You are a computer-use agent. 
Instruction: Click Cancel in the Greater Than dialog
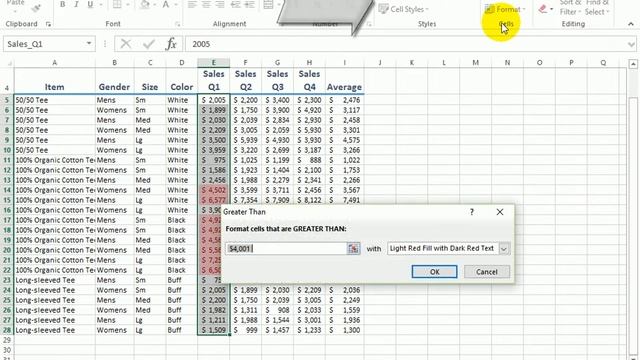pos(487,272)
